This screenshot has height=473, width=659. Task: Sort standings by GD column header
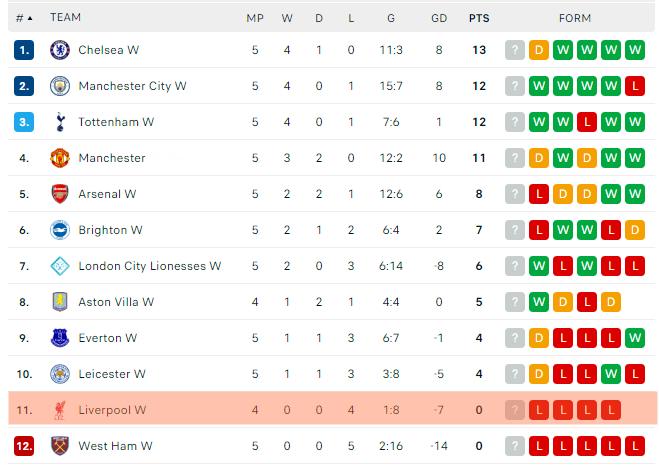tap(438, 18)
